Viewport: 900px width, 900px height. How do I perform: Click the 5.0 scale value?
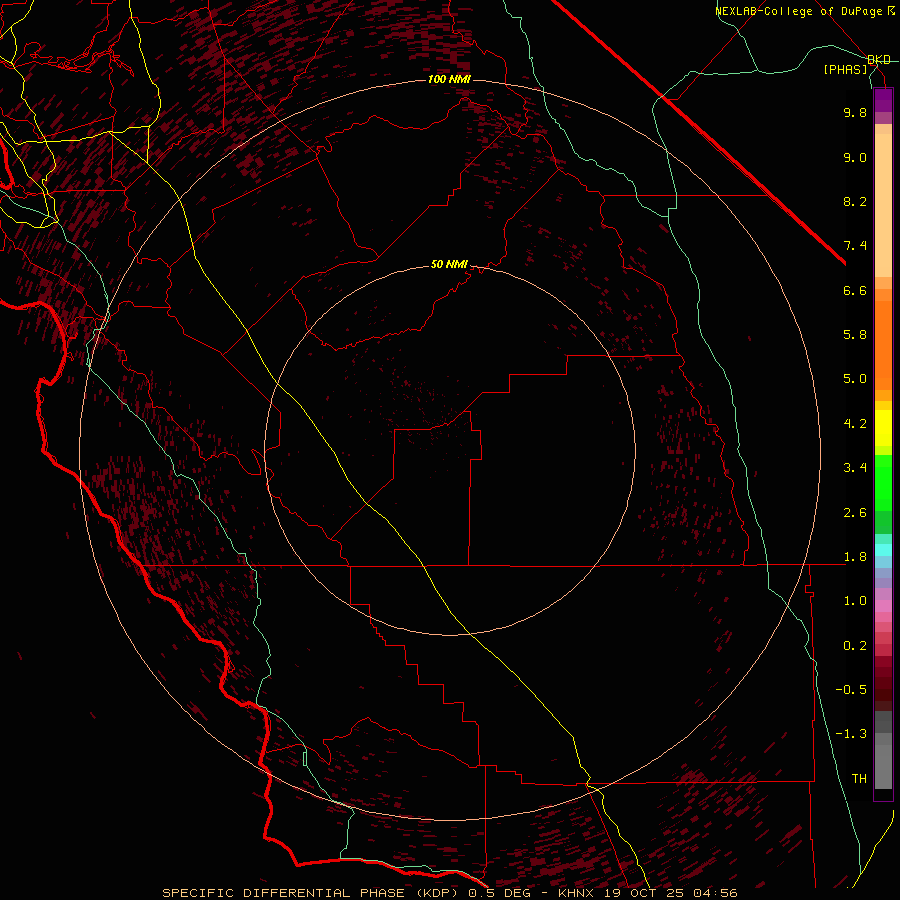click(x=855, y=379)
